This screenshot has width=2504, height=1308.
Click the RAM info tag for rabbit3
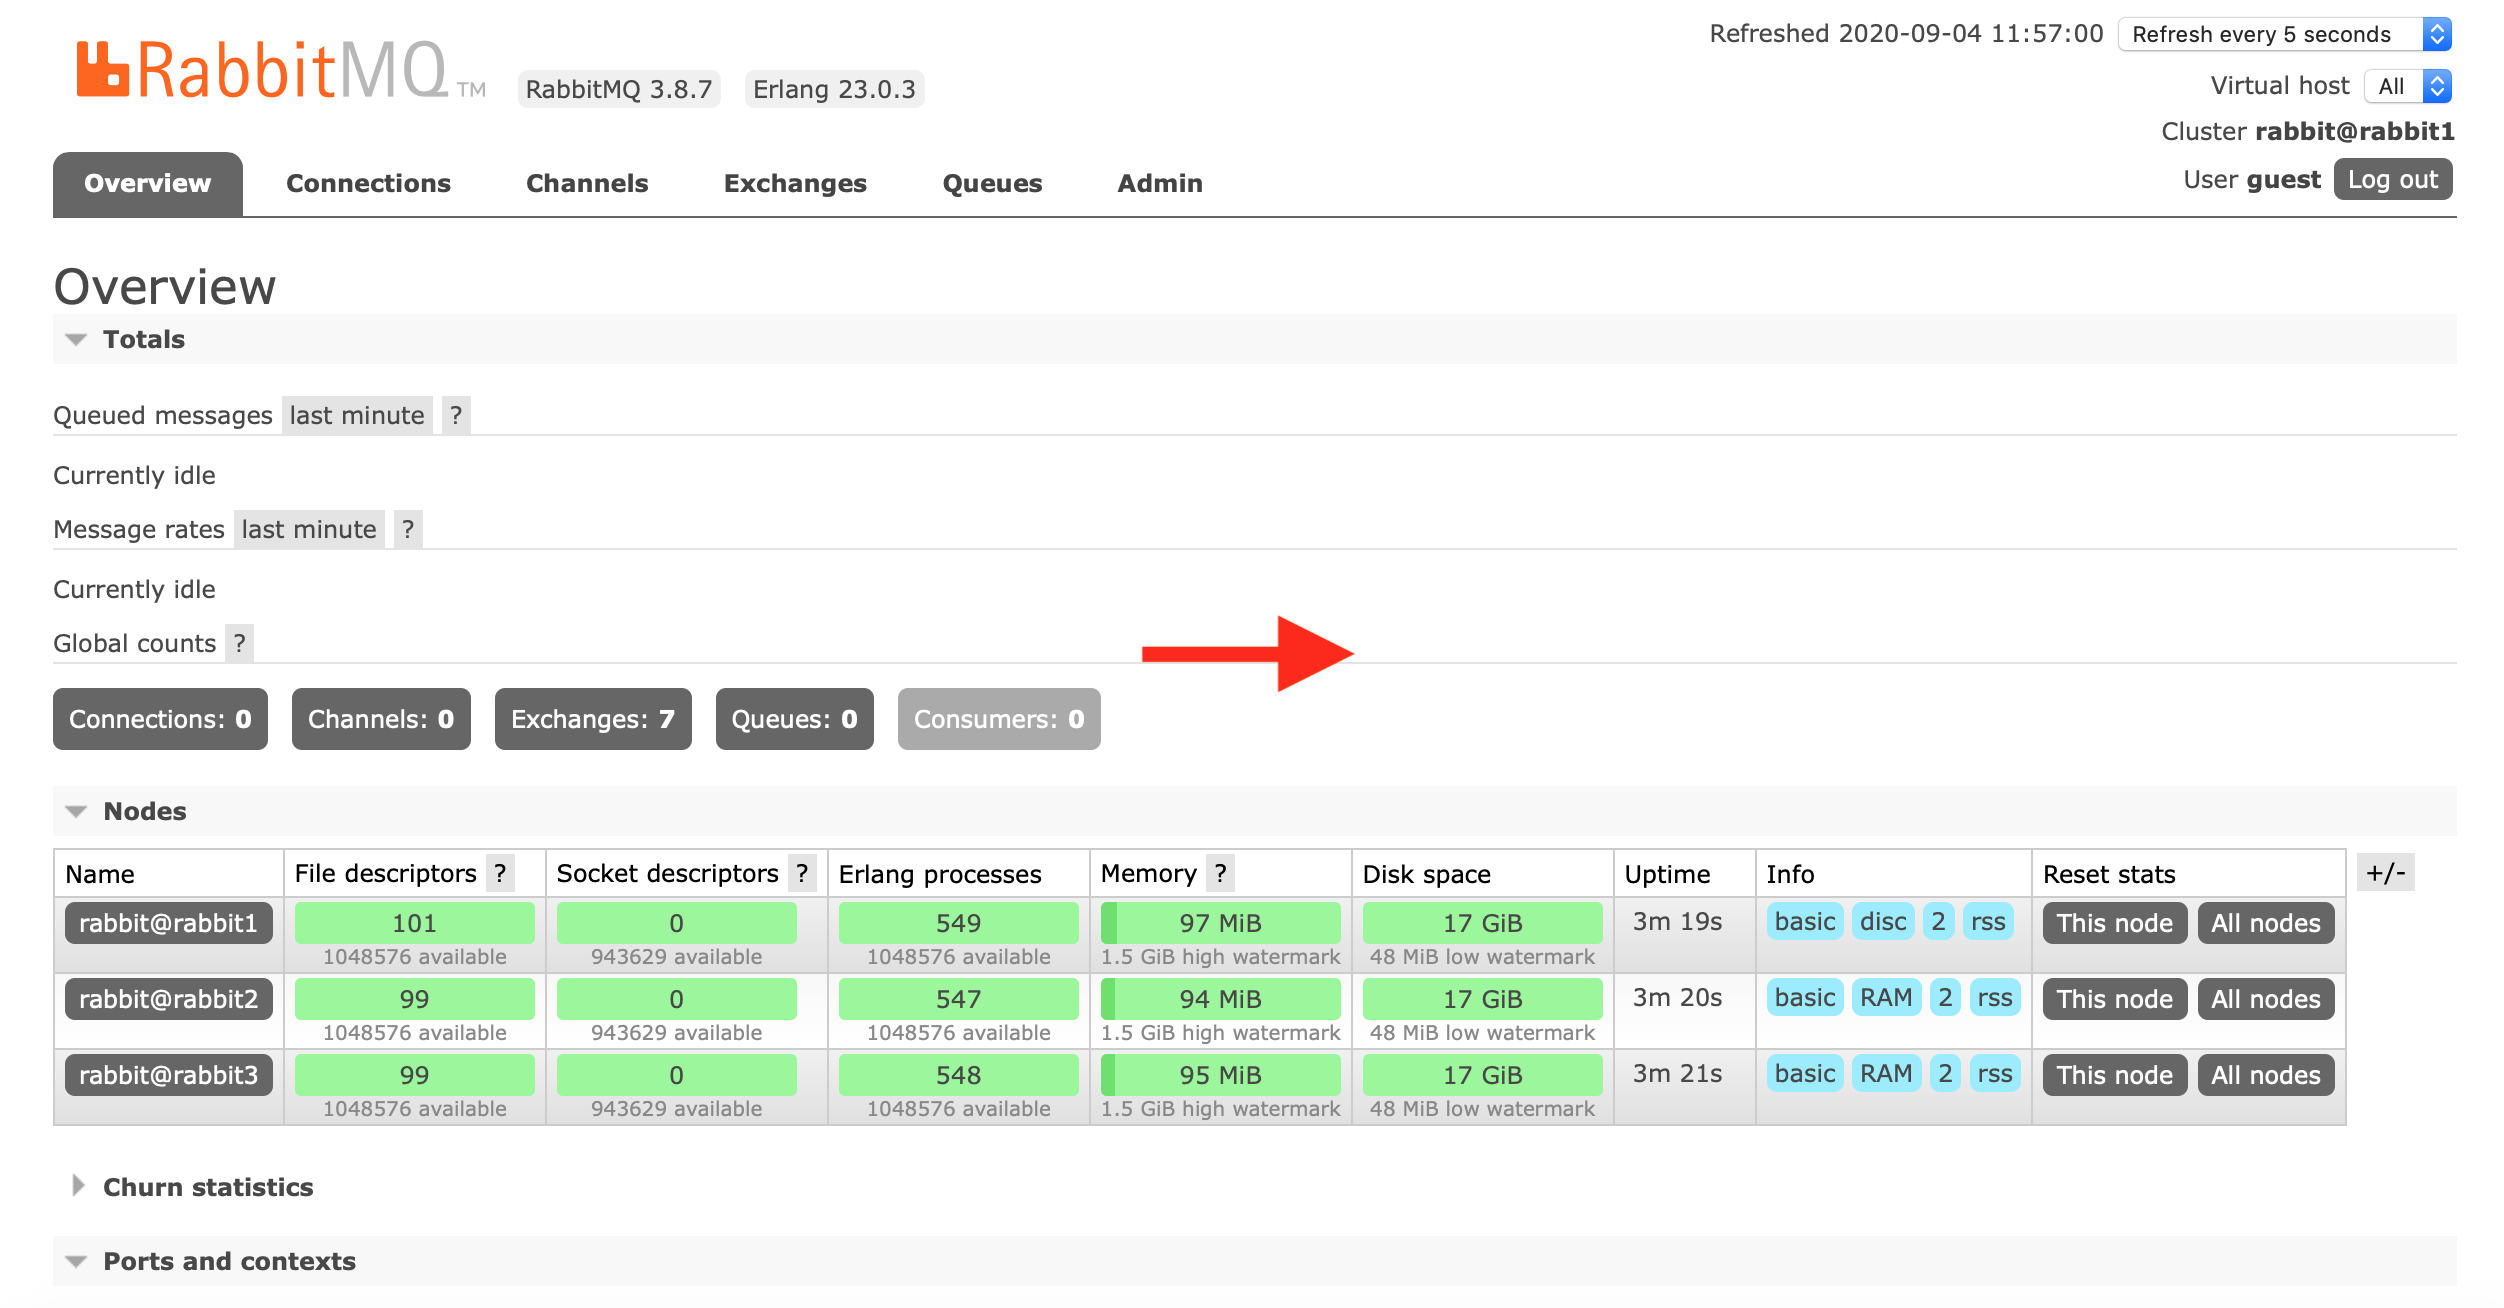(1886, 1073)
